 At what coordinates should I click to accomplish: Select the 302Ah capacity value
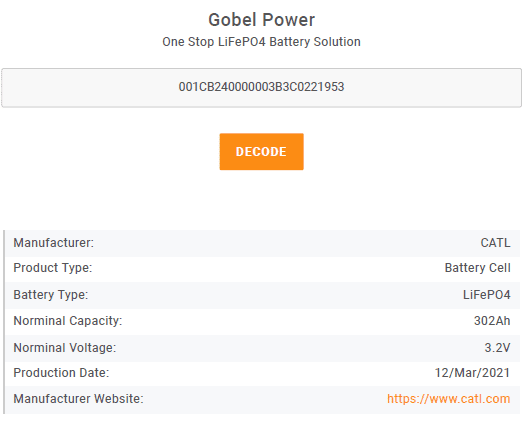point(492,321)
